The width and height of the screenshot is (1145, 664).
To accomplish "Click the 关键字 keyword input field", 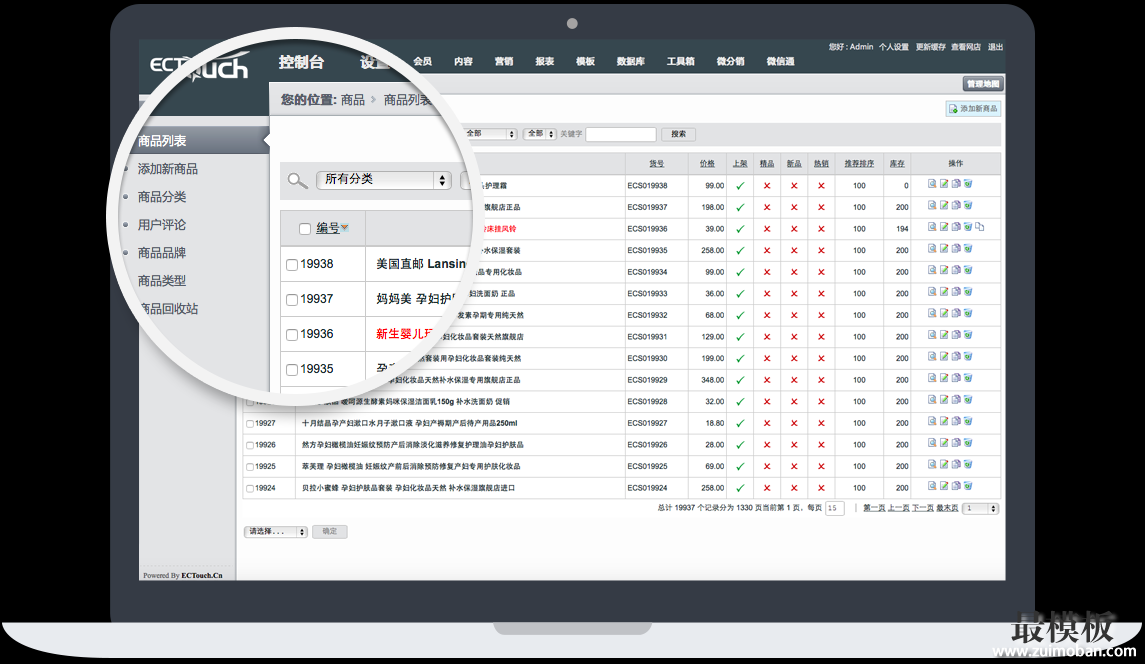I will tap(620, 134).
